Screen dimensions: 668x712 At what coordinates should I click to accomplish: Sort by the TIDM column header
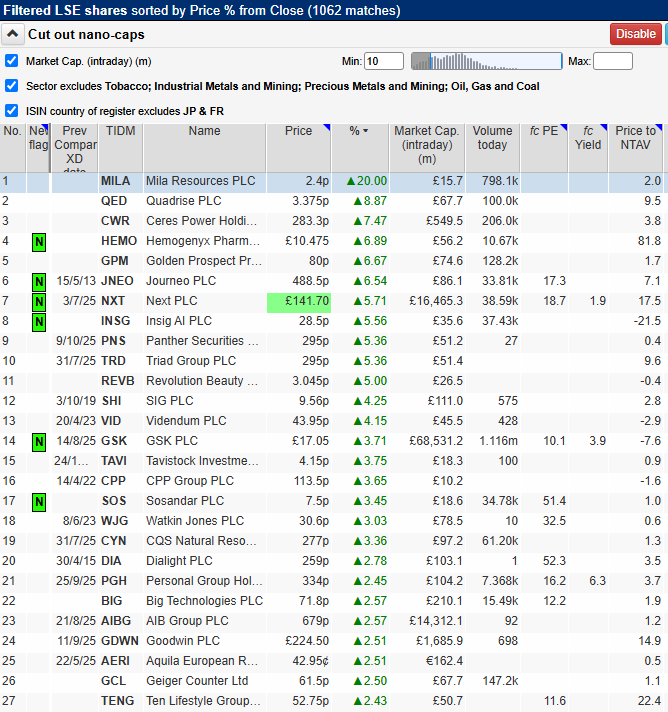click(x=120, y=148)
